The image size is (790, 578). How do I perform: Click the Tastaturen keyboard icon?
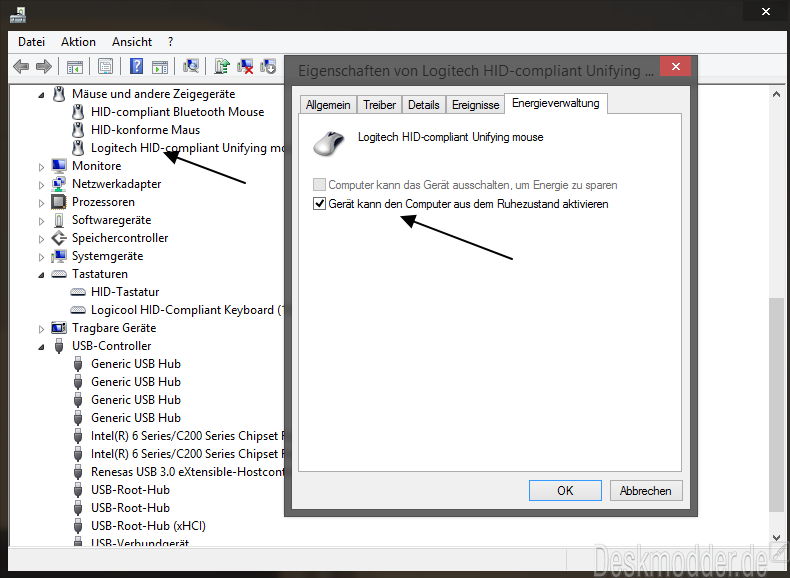pyautogui.click(x=59, y=274)
